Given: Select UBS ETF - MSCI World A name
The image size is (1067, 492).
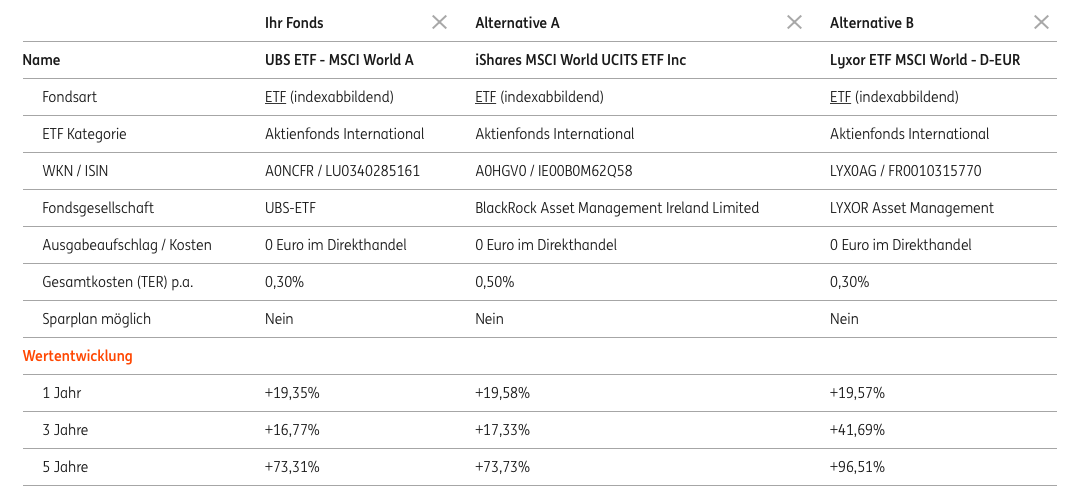Looking at the screenshot, I should coord(339,60).
